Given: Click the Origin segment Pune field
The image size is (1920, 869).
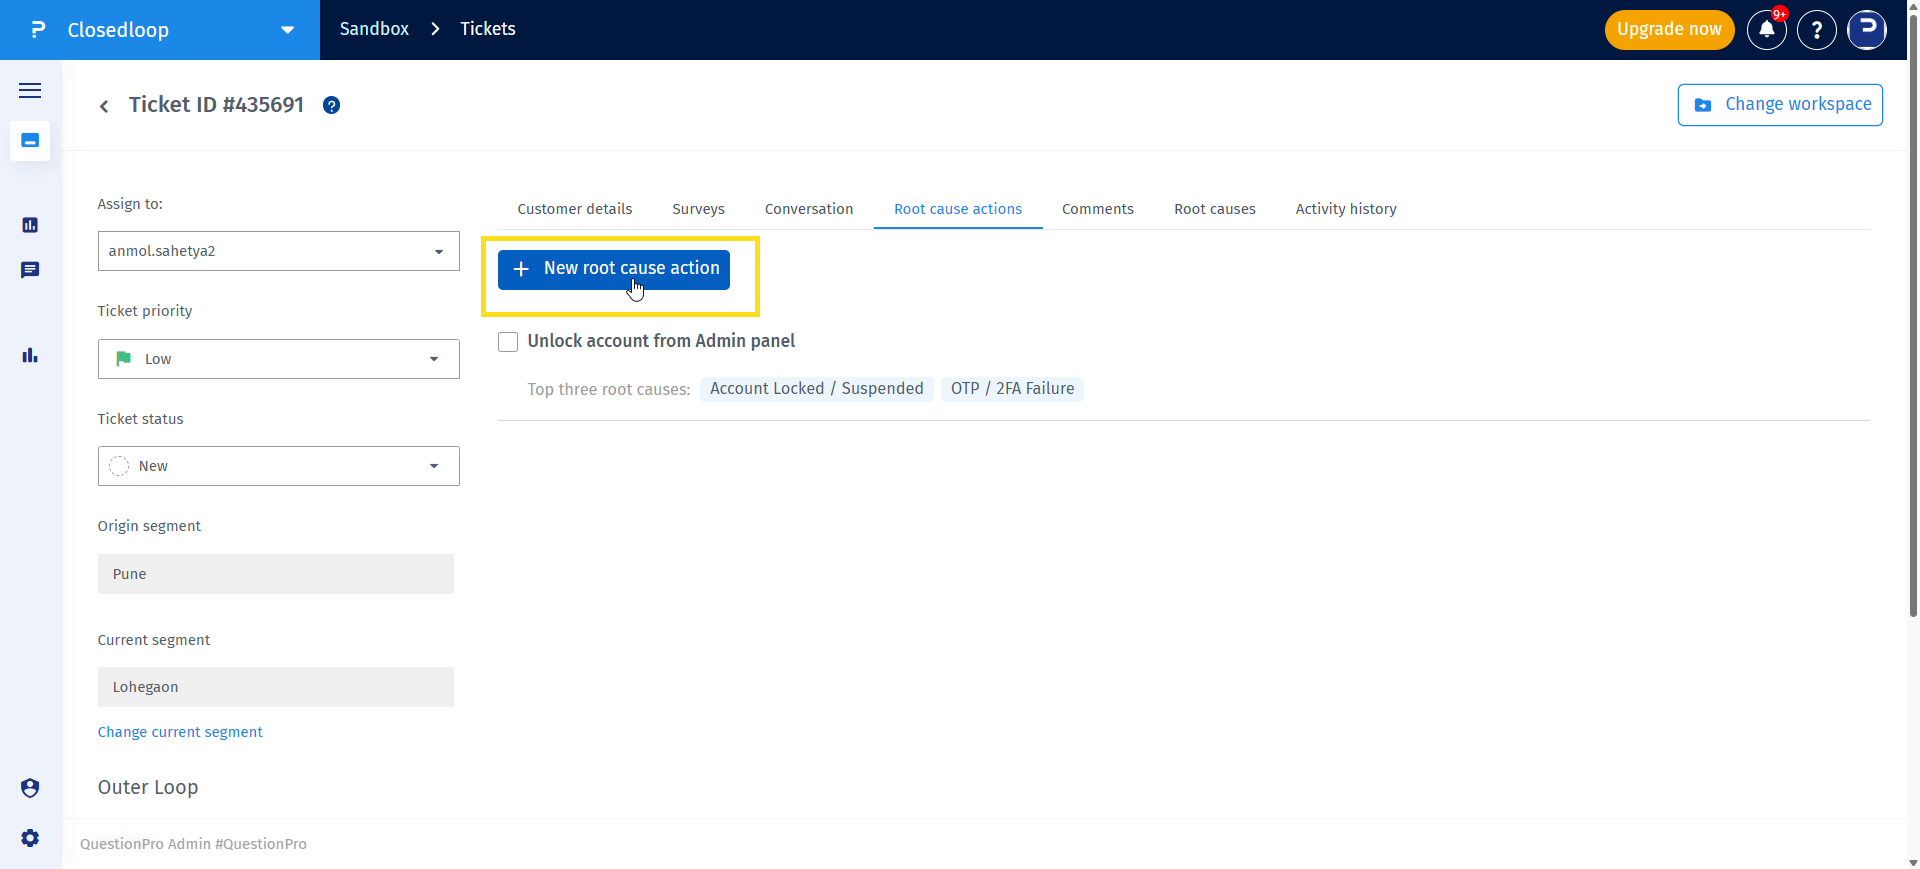Looking at the screenshot, I should (x=276, y=574).
